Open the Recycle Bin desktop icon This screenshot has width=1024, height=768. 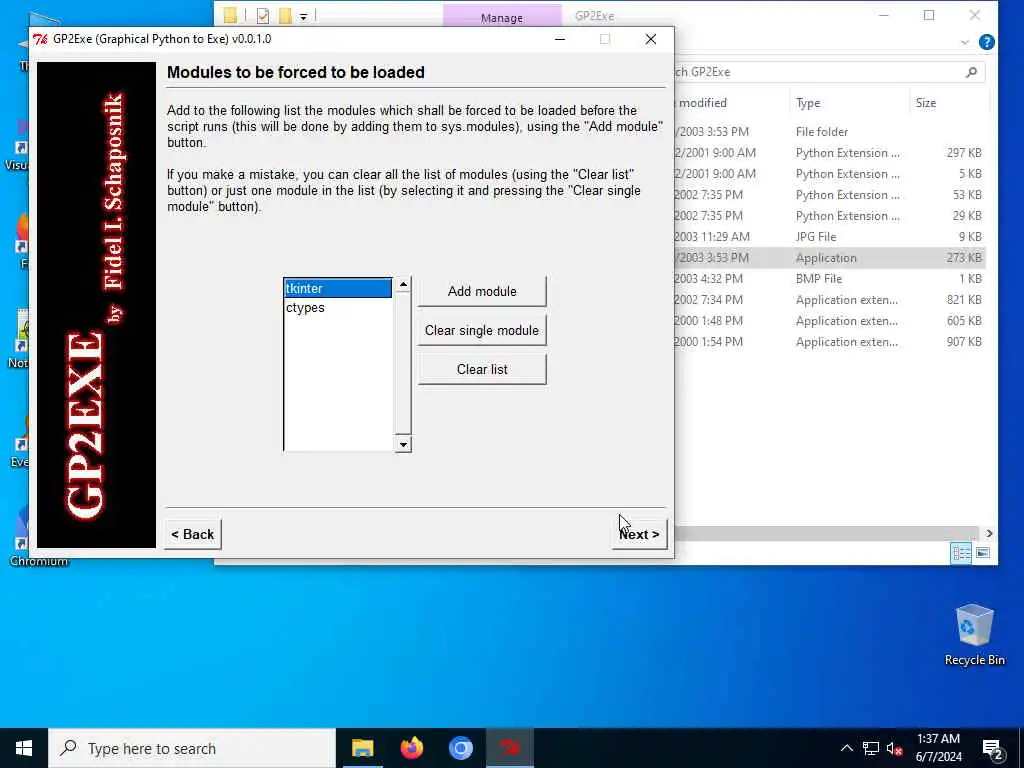coord(974,635)
